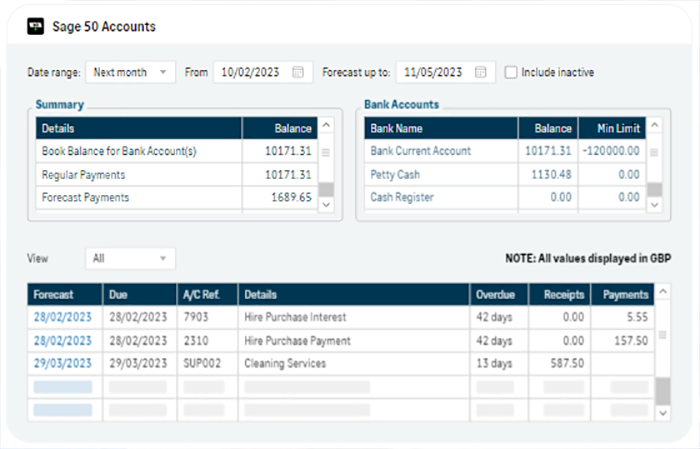
Task: Open the View All dropdown
Action: (130, 258)
